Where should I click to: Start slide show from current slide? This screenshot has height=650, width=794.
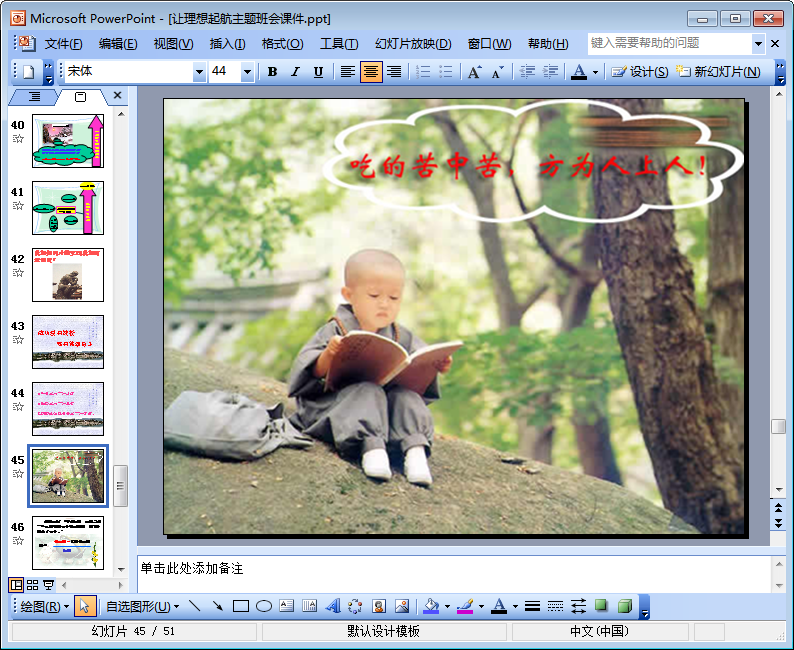(48, 585)
